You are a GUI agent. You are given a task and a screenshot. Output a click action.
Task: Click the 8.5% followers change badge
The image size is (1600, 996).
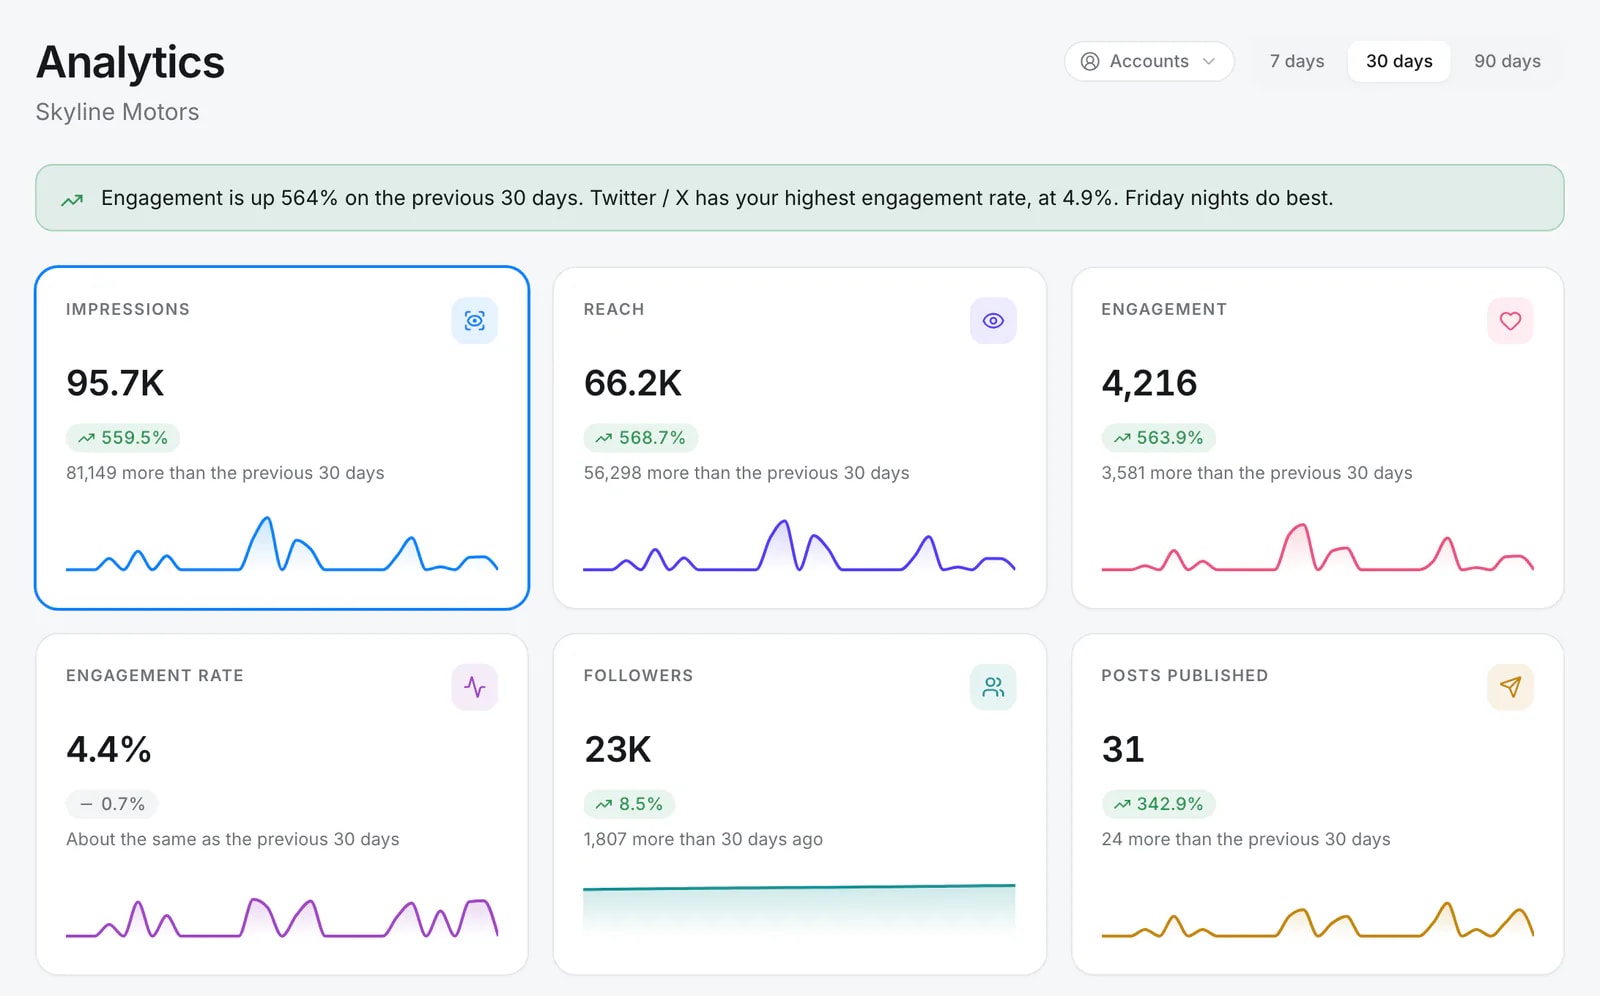point(629,804)
